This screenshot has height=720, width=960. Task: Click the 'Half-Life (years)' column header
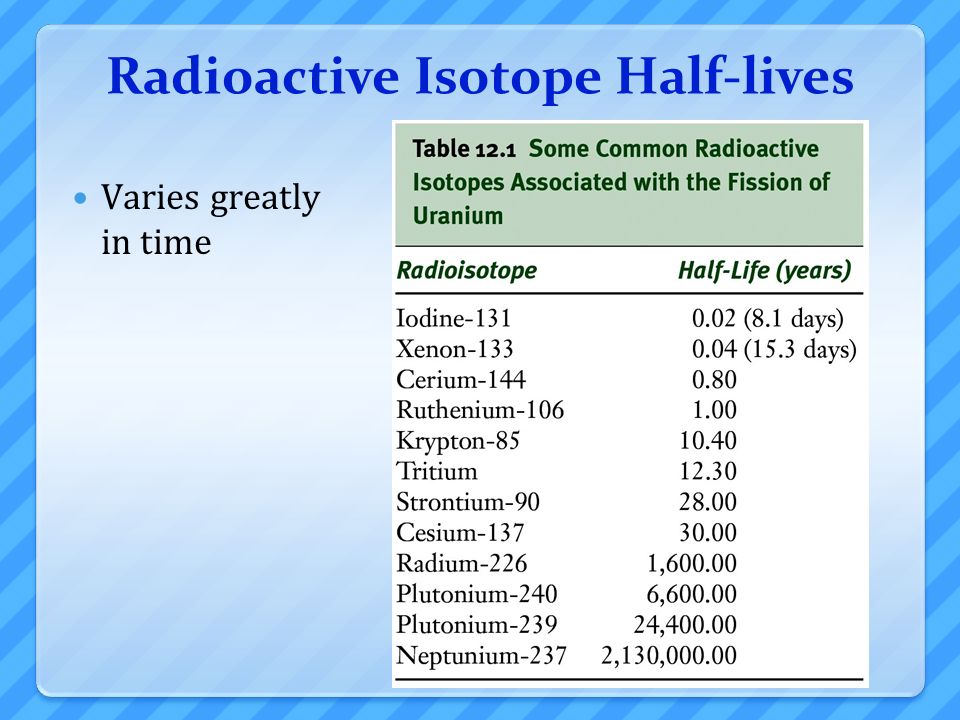pos(765,270)
